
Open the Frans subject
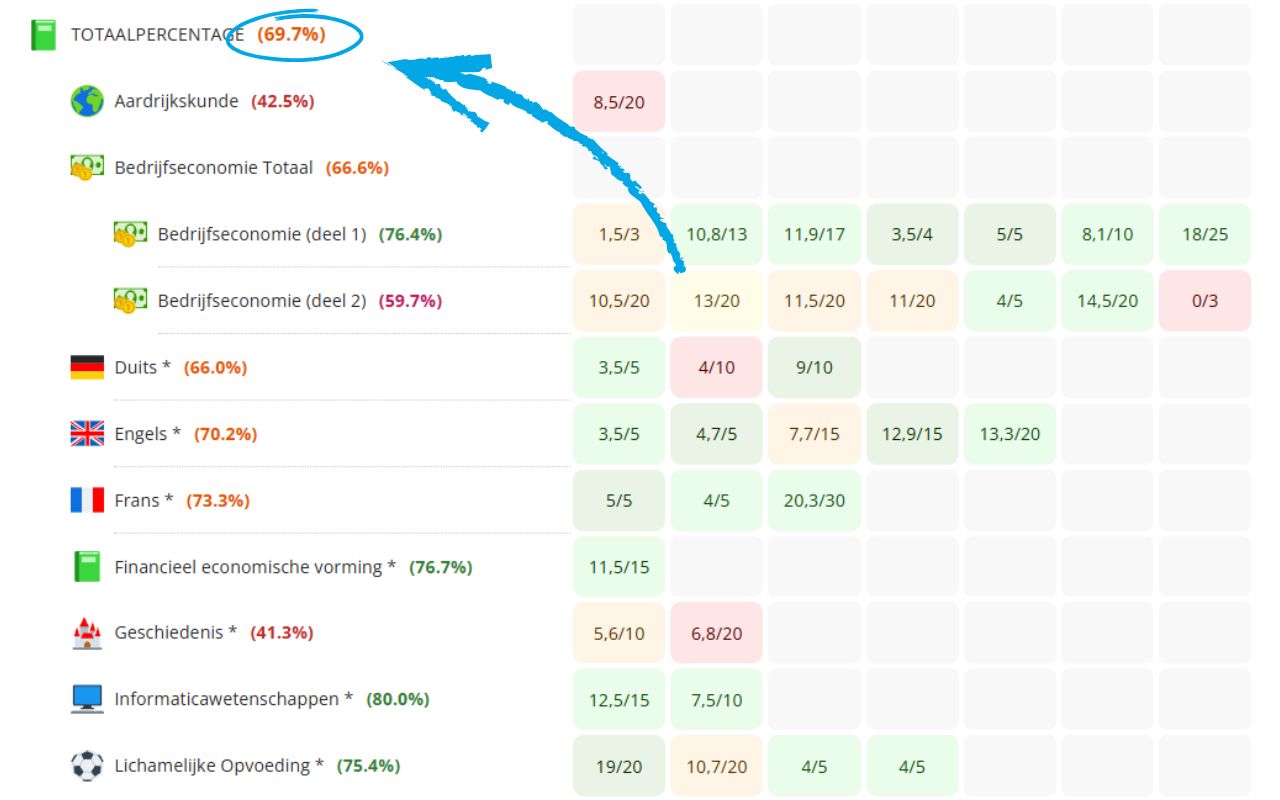pyautogui.click(x=144, y=500)
